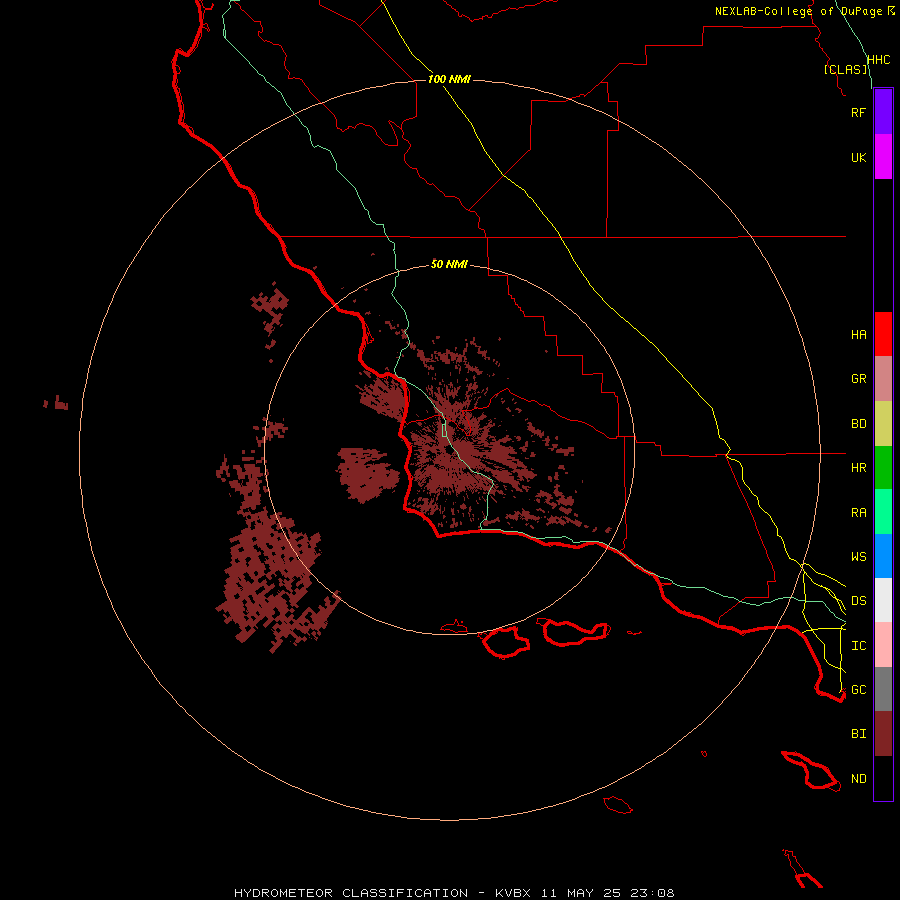Click the 100 NMI range ring label
This screenshot has height=900, width=900.
(449, 79)
